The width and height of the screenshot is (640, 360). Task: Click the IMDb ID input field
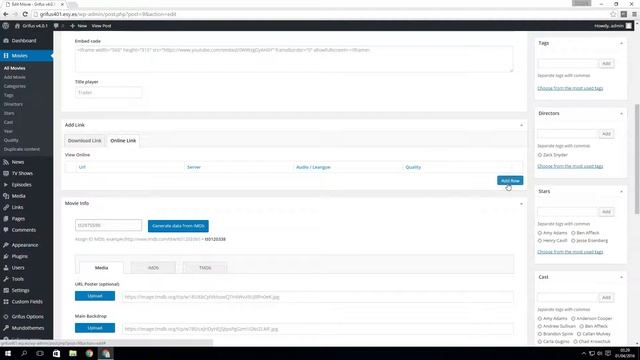(109, 225)
